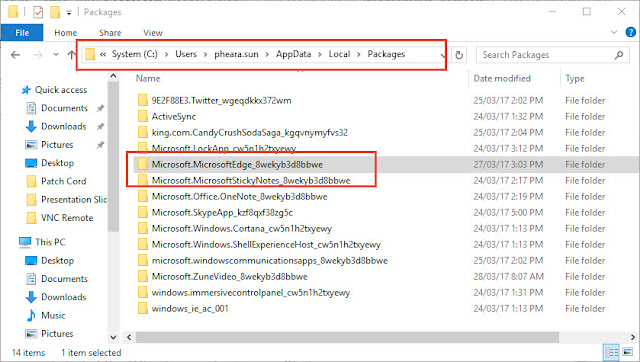
Task: Open Customize Quick Access Toolbar dropdown
Action: 69,13
